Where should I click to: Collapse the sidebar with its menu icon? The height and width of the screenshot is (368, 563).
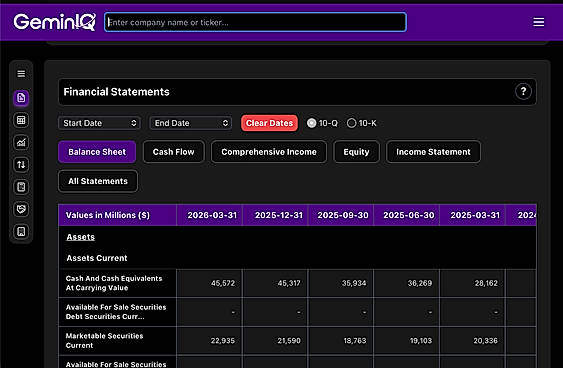point(21,74)
